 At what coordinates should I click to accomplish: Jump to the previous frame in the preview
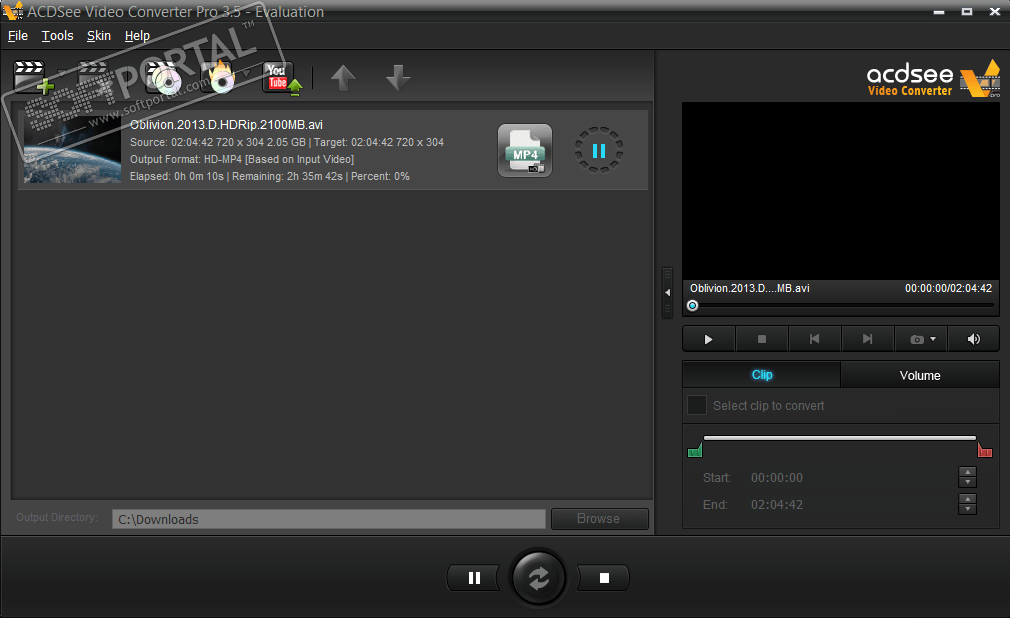(815, 339)
